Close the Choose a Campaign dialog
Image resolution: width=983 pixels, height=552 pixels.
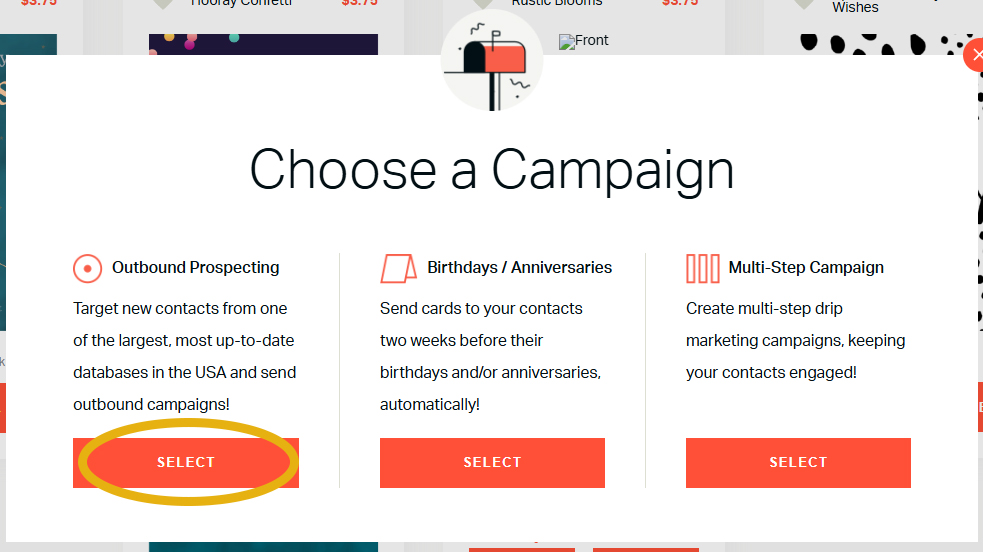click(974, 56)
